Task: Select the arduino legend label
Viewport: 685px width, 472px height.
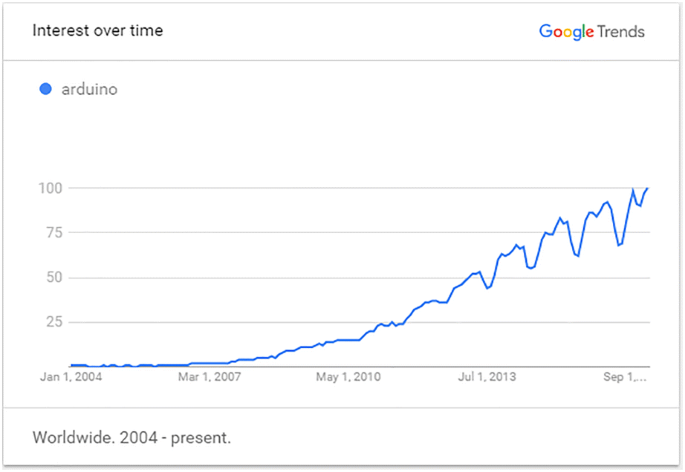Action: pyautogui.click(x=90, y=90)
